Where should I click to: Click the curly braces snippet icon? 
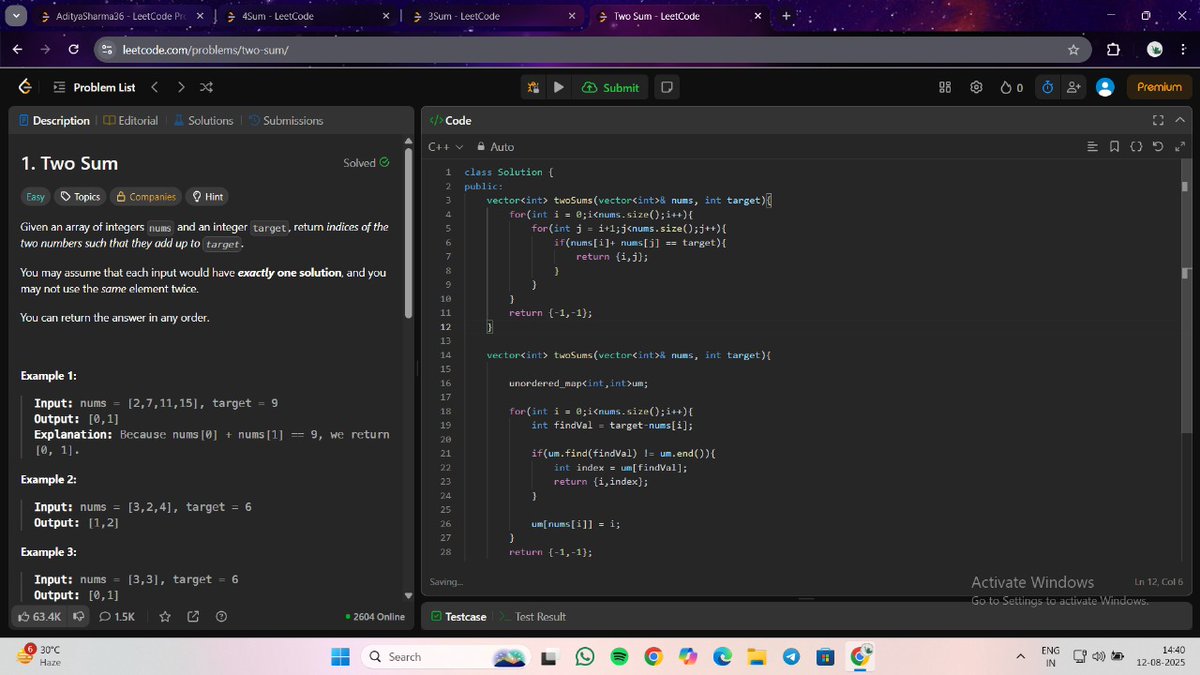click(x=1136, y=147)
